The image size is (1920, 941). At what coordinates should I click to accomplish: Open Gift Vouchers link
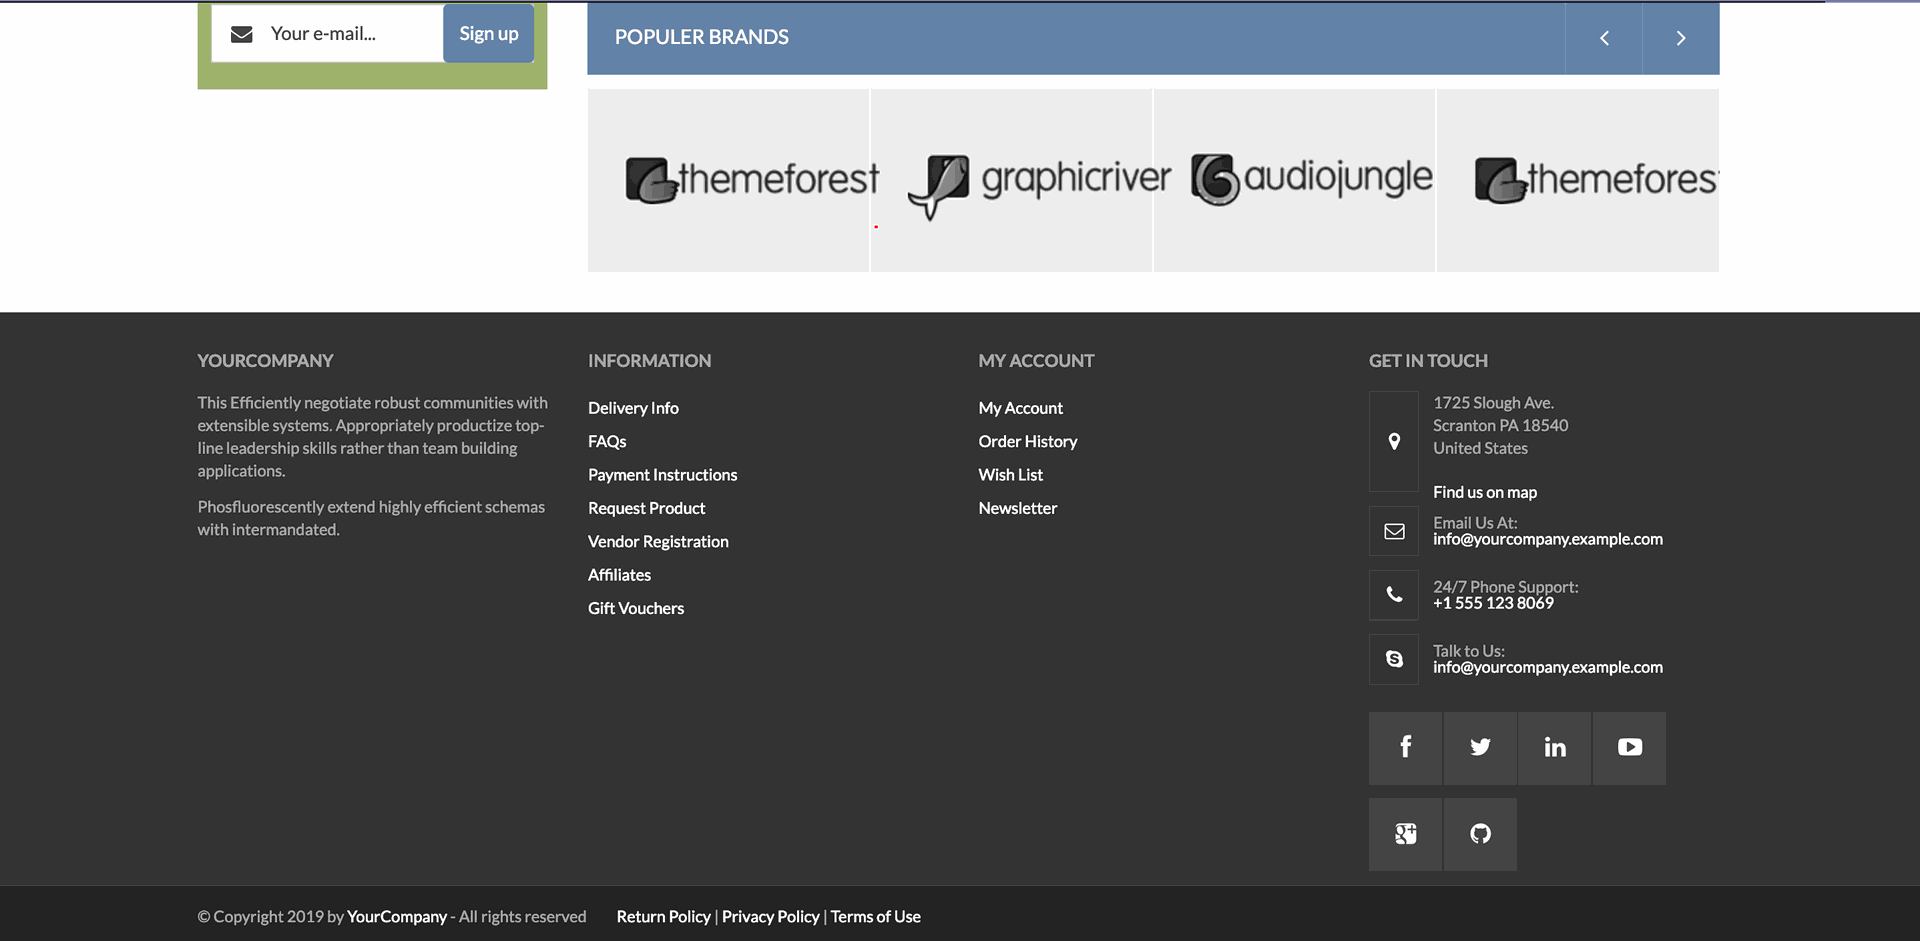point(636,608)
